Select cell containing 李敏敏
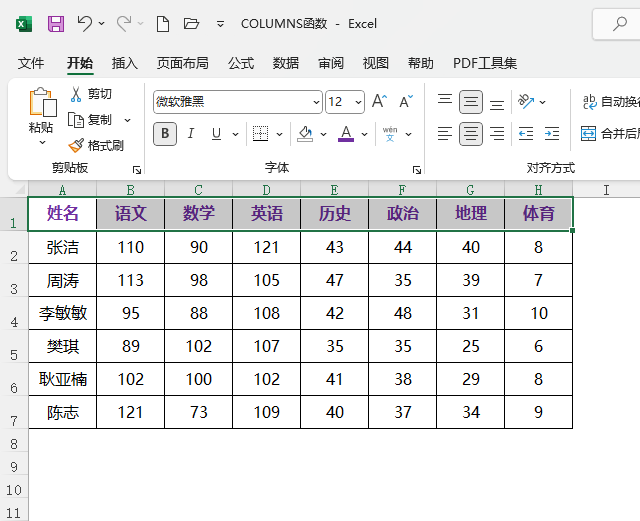Image resolution: width=640 pixels, height=521 pixels. coord(62,313)
